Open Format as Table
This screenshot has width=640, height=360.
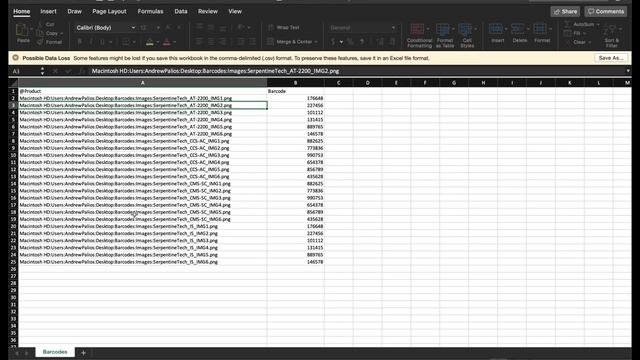[x=444, y=36]
